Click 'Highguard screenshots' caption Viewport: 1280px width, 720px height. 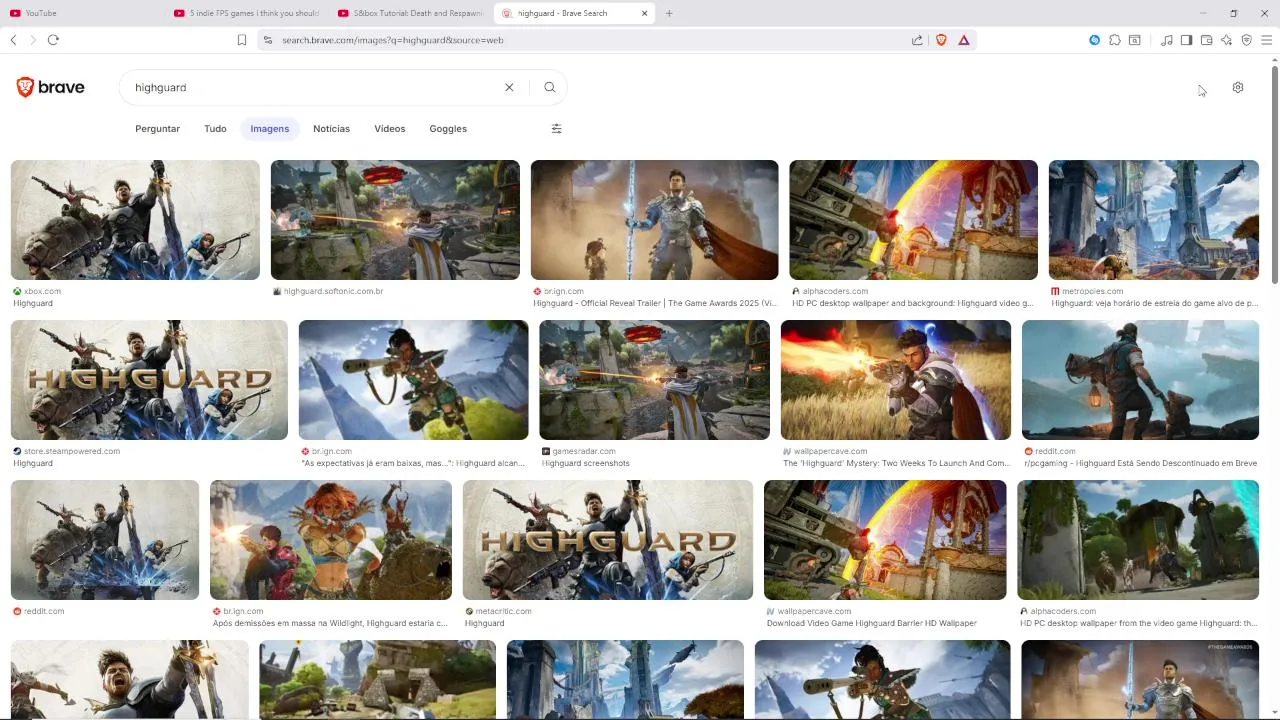pyautogui.click(x=586, y=463)
